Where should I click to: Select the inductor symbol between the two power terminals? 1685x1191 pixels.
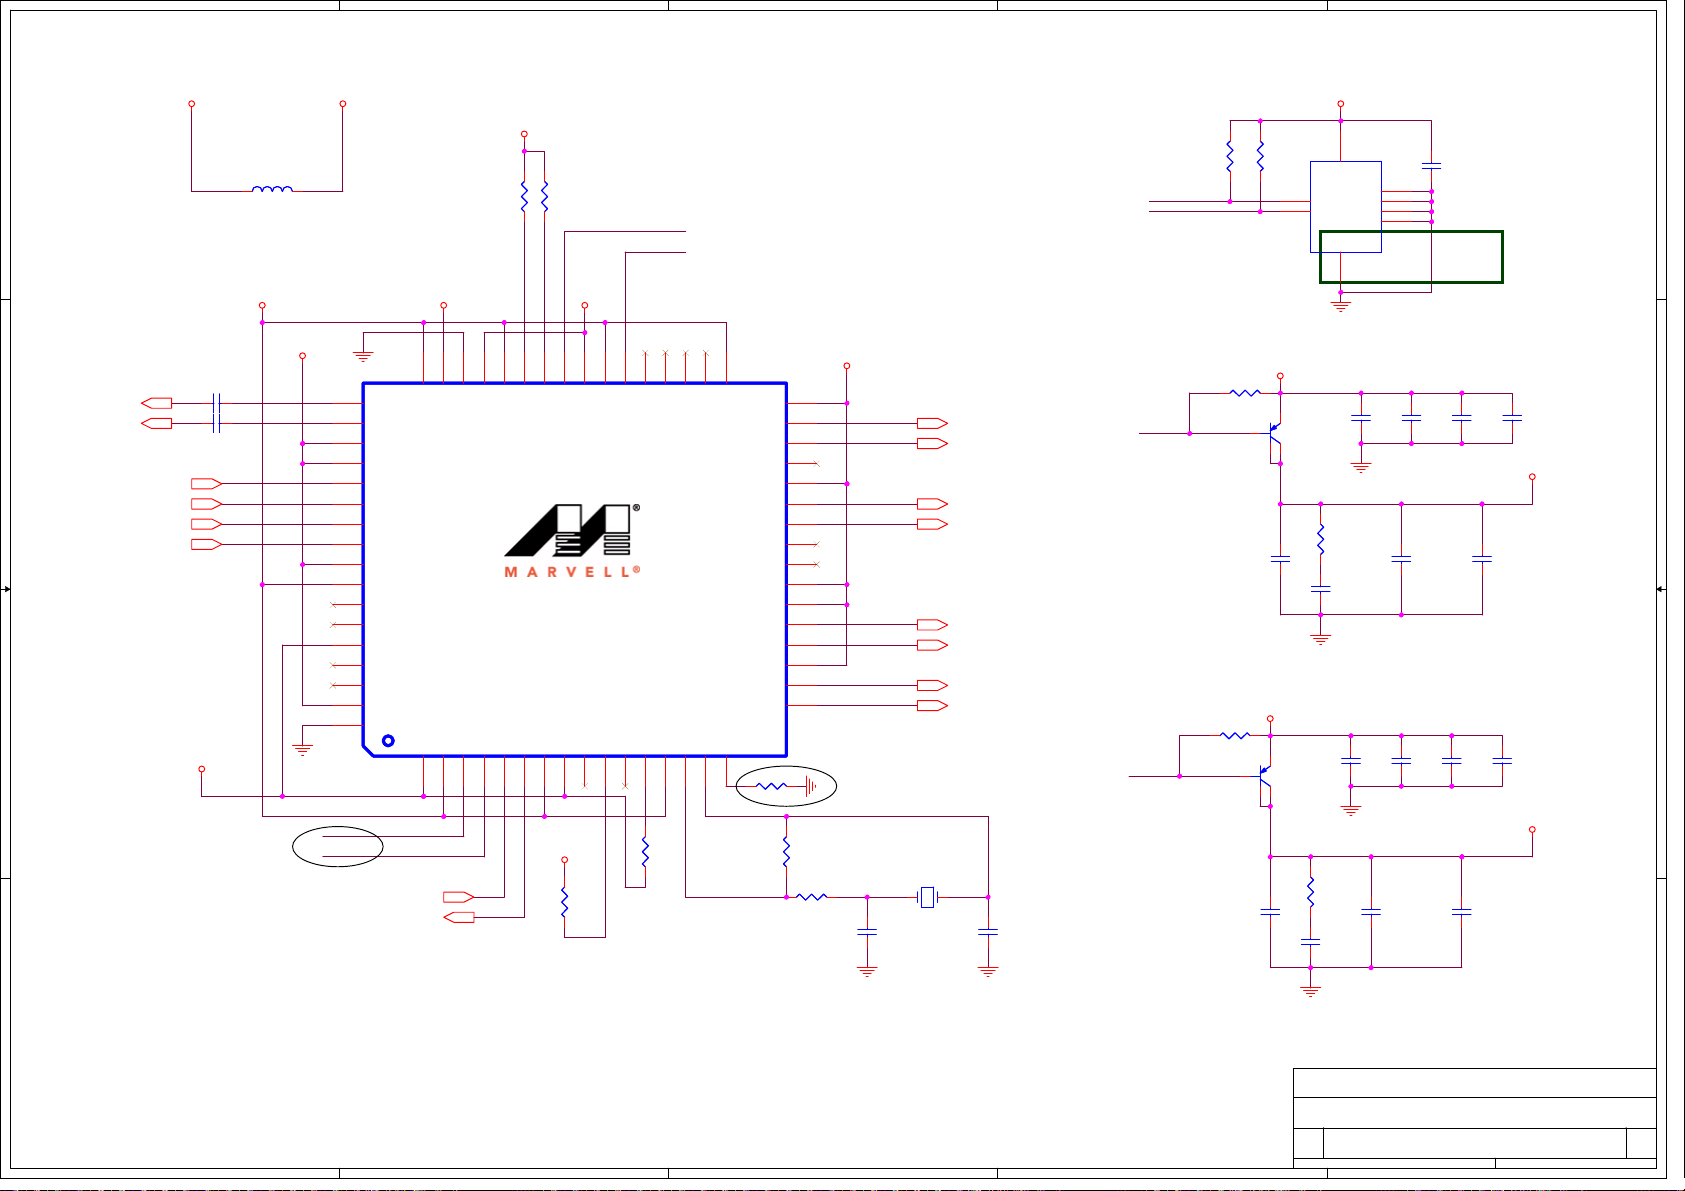[x=272, y=188]
